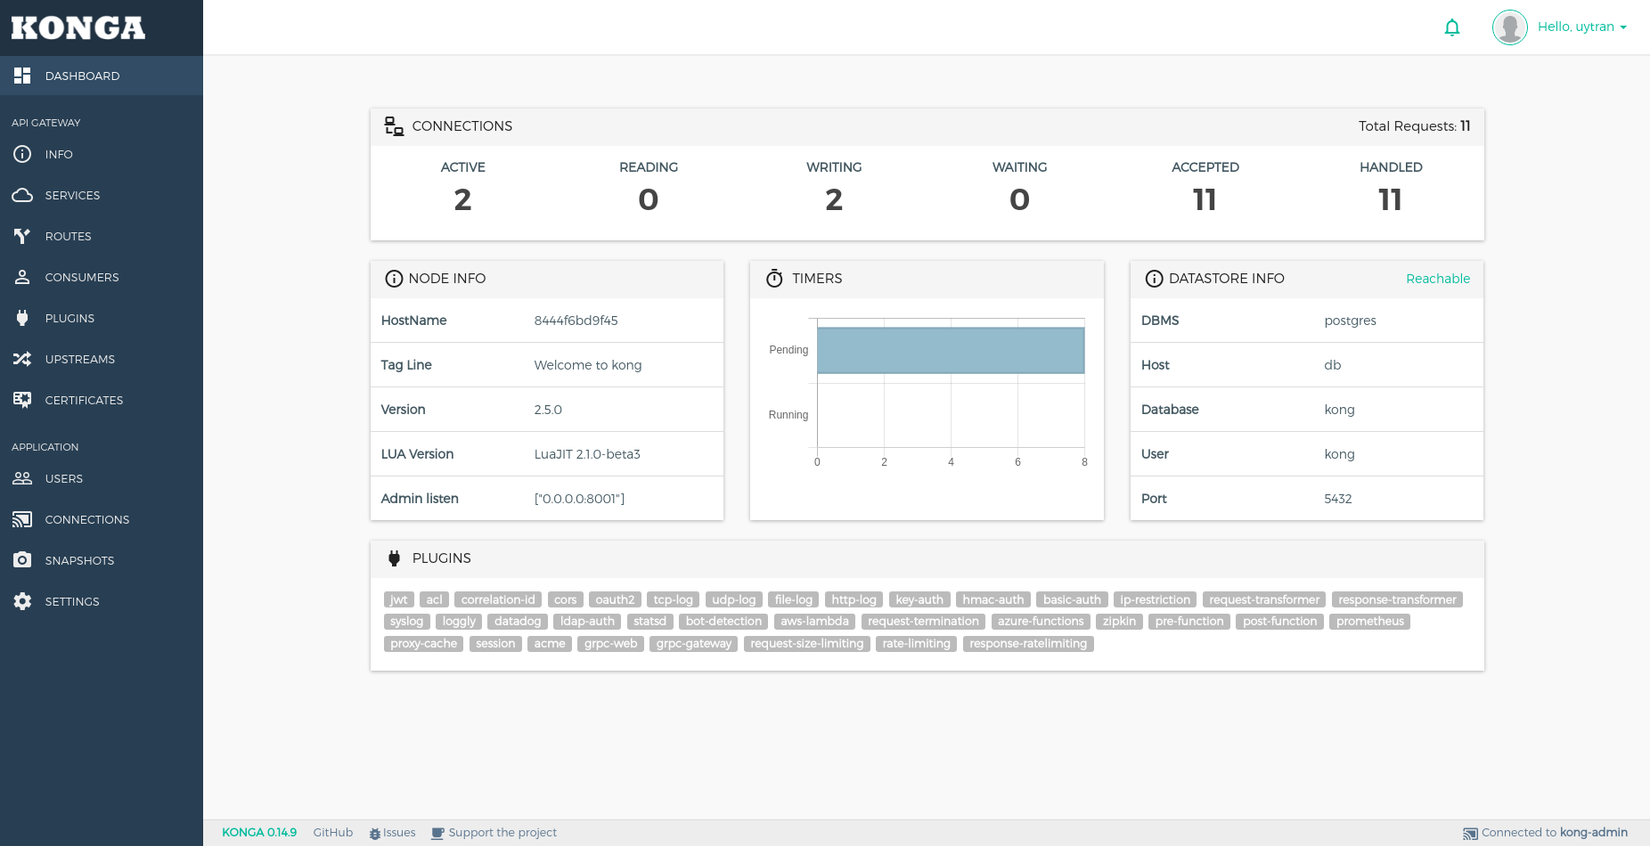Viewport: 1650px width, 846px height.
Task: Click the Pending bar in Timers chart
Action: pos(950,350)
